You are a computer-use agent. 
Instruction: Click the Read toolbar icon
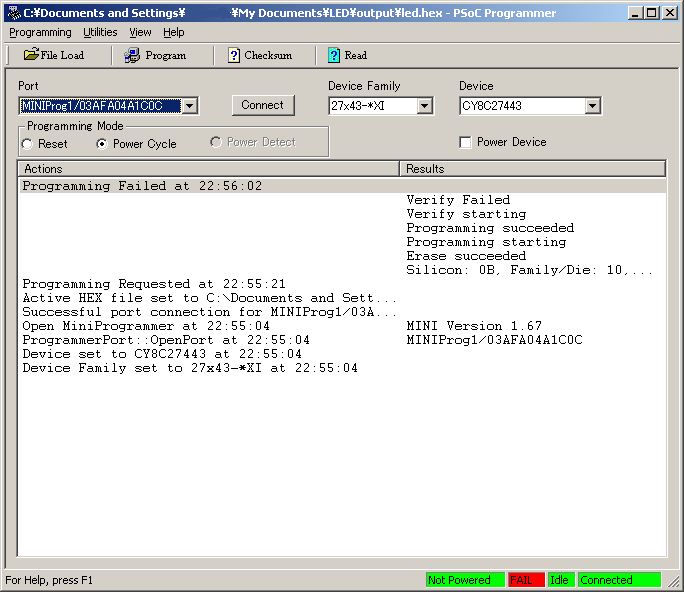click(x=334, y=55)
